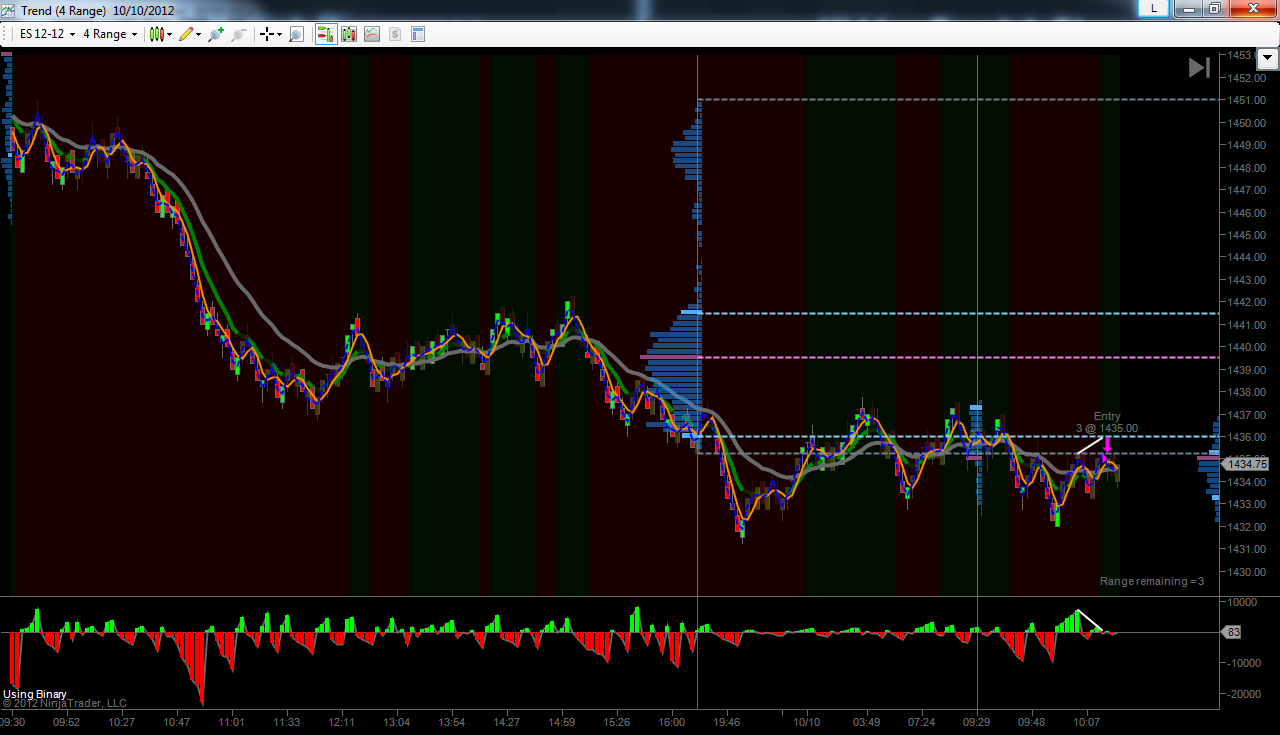The width and height of the screenshot is (1280, 735).
Task: Click the 10/10 date axis label
Action: 807,722
